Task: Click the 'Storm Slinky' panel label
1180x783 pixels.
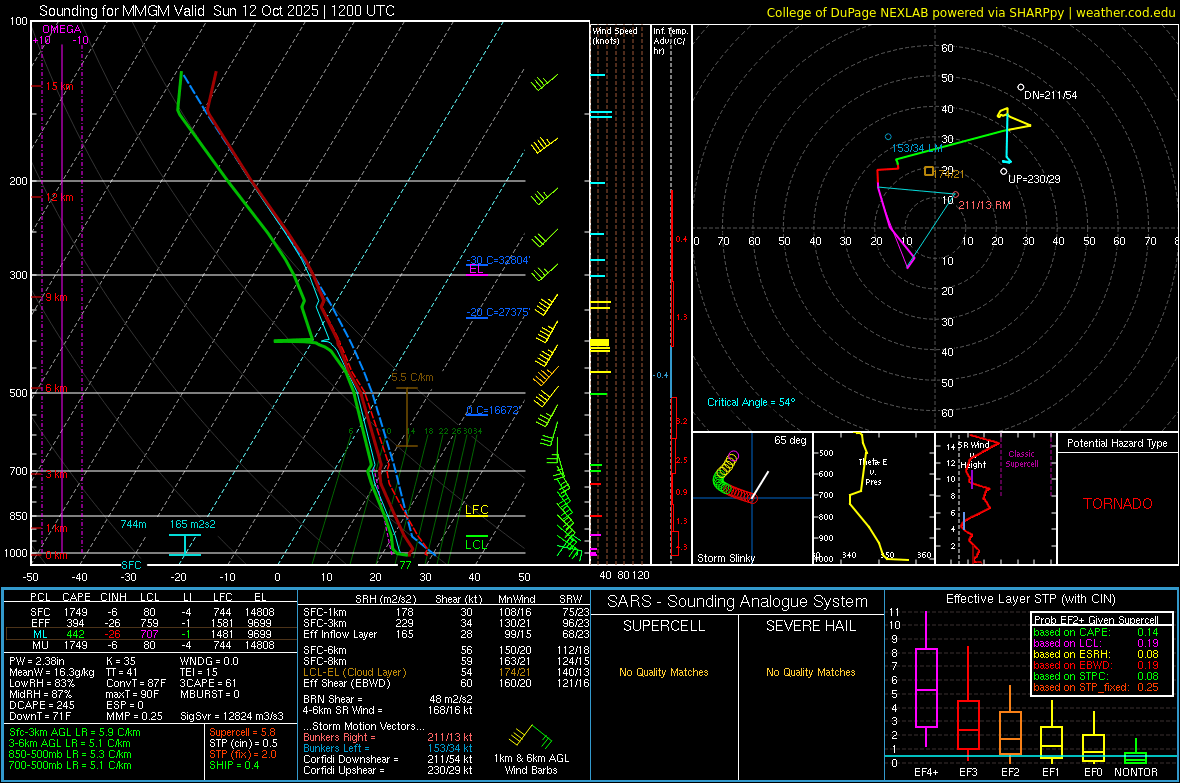Action: coord(725,558)
